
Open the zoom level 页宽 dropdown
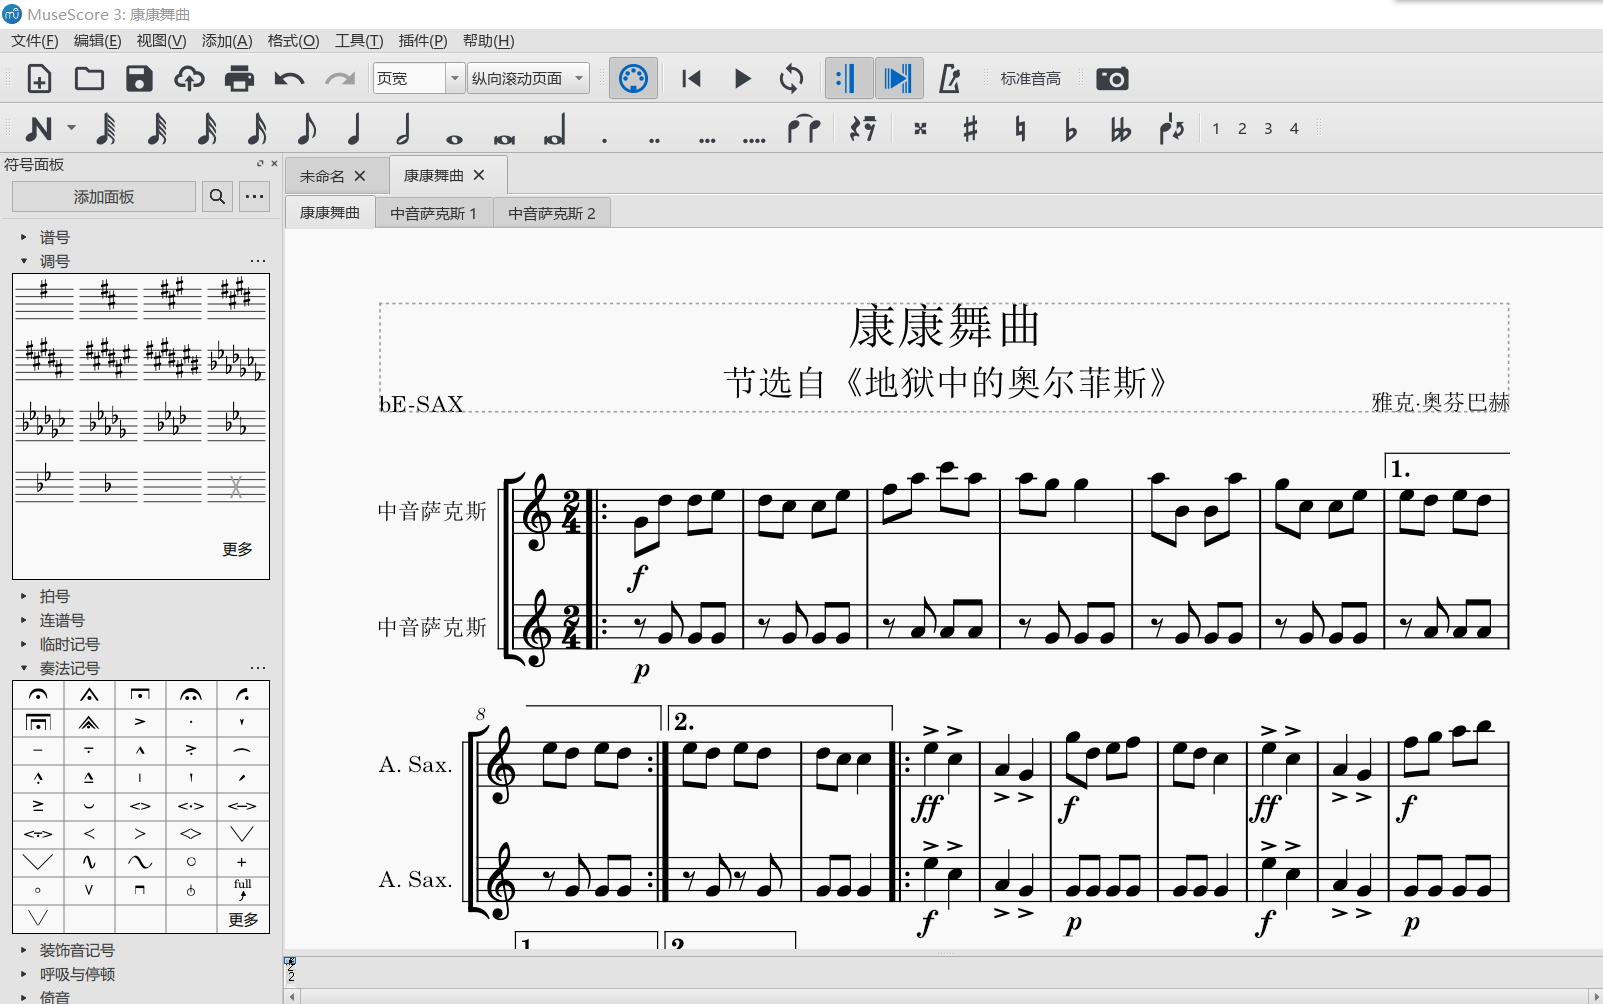point(456,78)
